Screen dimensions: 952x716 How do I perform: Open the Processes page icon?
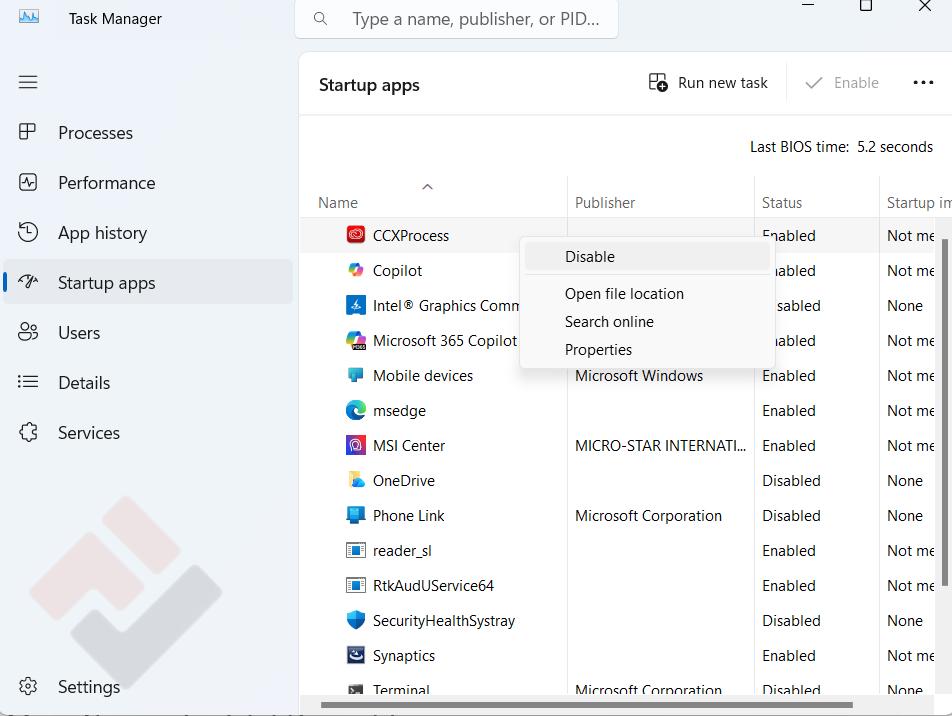(28, 132)
